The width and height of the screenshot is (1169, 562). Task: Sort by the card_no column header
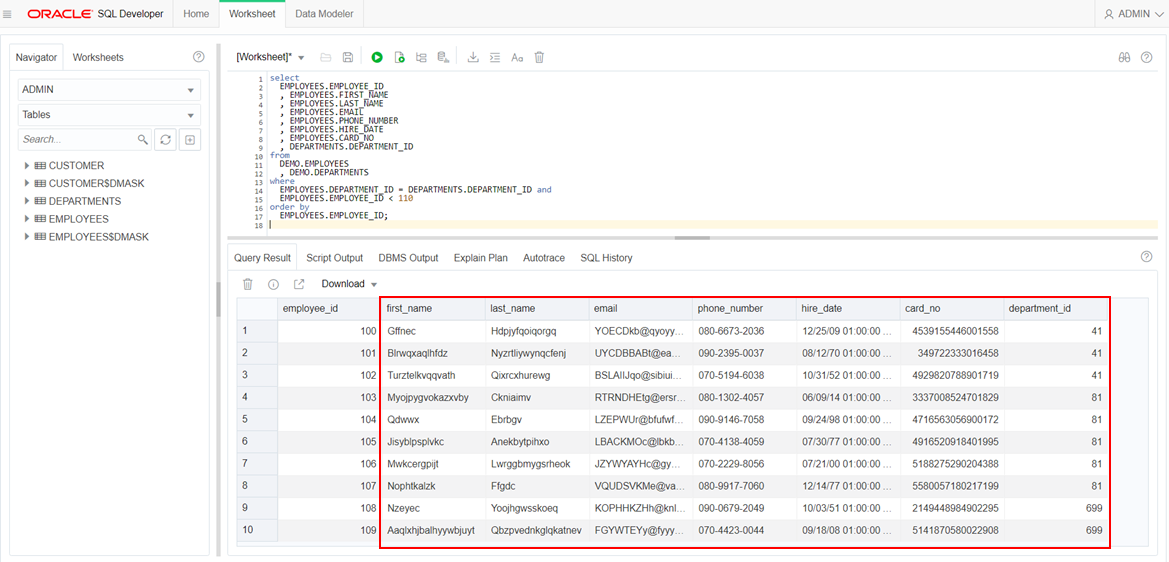click(x=951, y=309)
